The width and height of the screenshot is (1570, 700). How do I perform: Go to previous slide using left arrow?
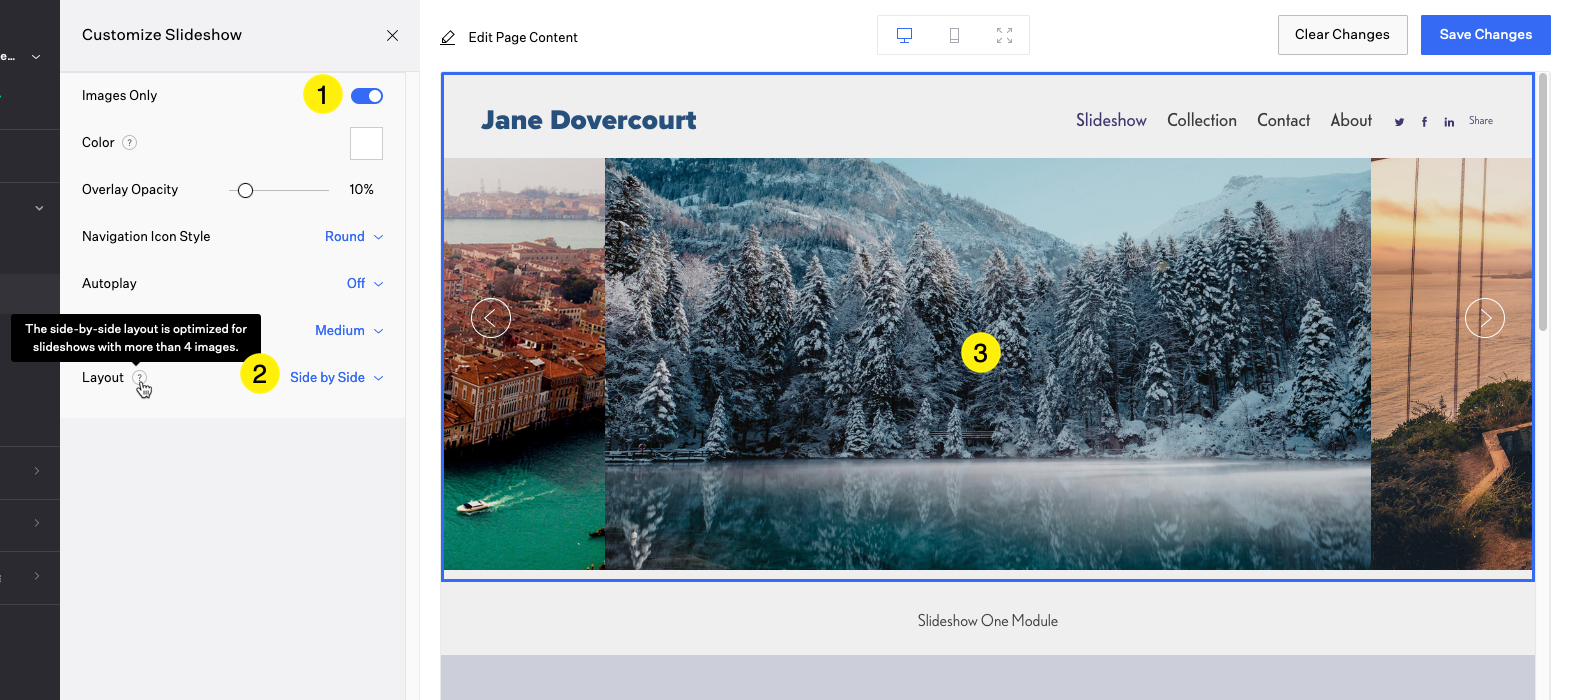491,318
